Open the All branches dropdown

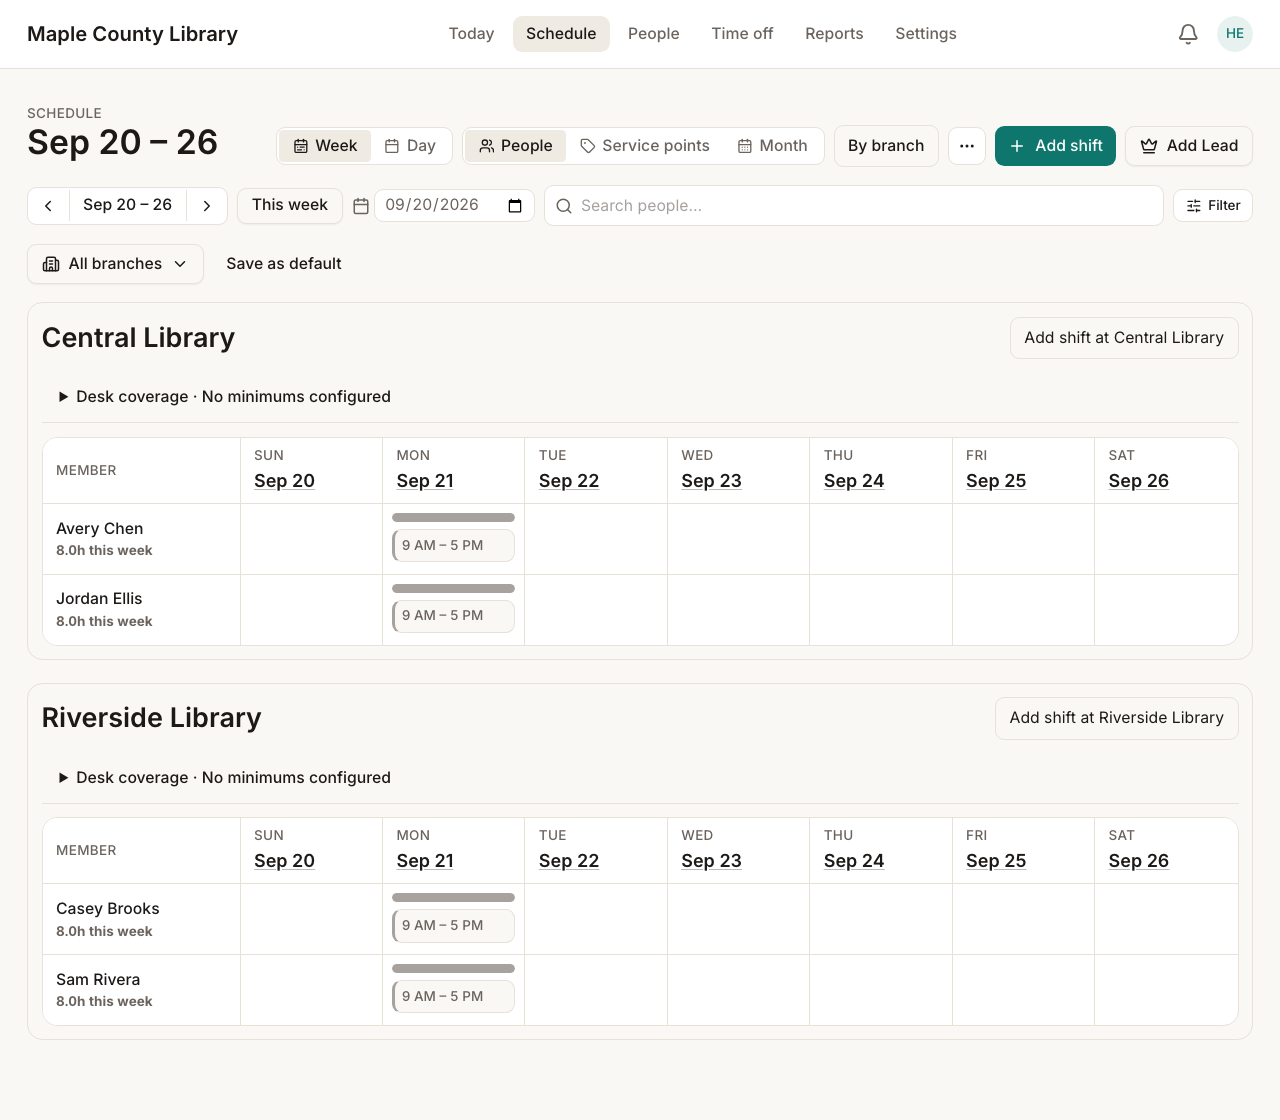pyautogui.click(x=115, y=264)
